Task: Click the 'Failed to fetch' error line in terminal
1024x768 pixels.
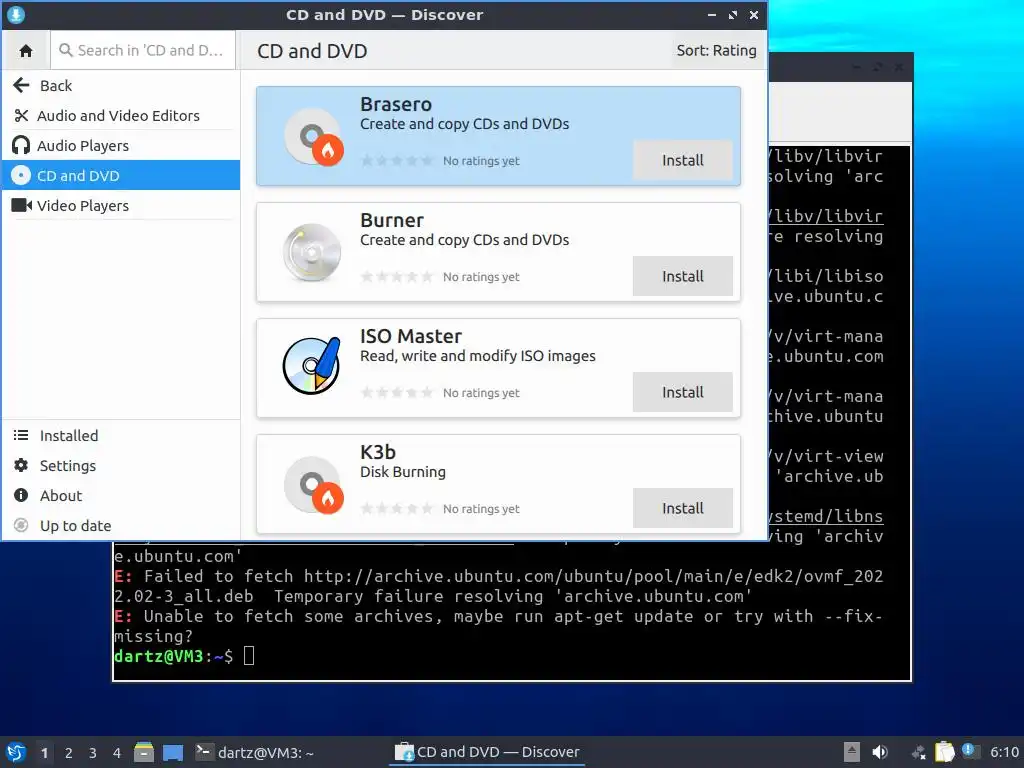Action: click(498, 586)
